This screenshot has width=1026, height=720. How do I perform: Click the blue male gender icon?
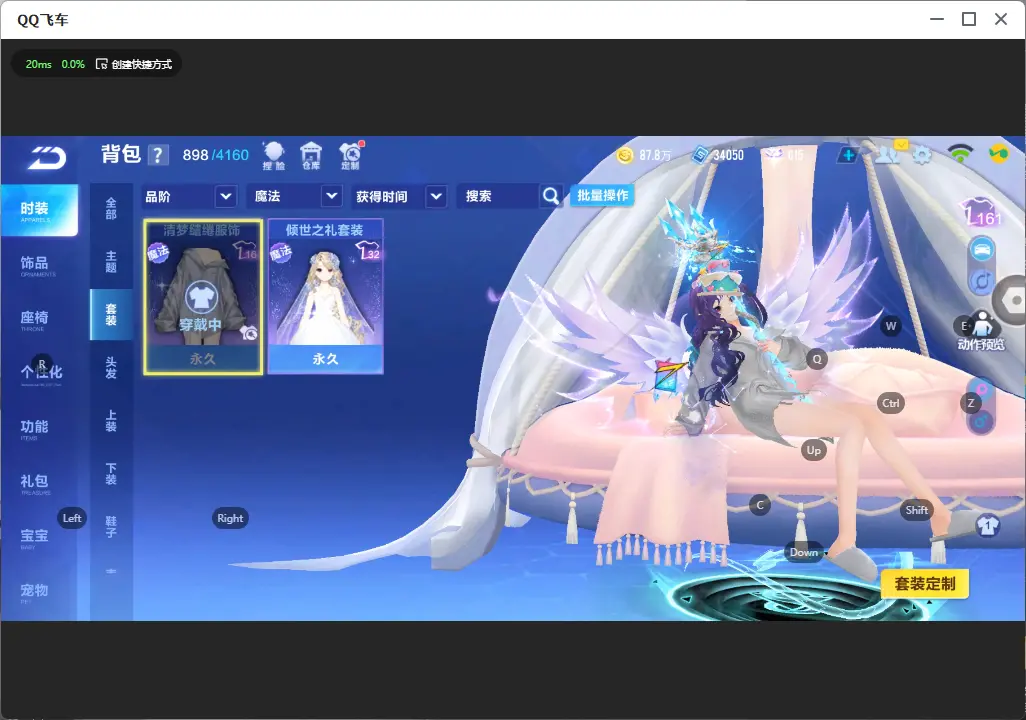tap(982, 421)
